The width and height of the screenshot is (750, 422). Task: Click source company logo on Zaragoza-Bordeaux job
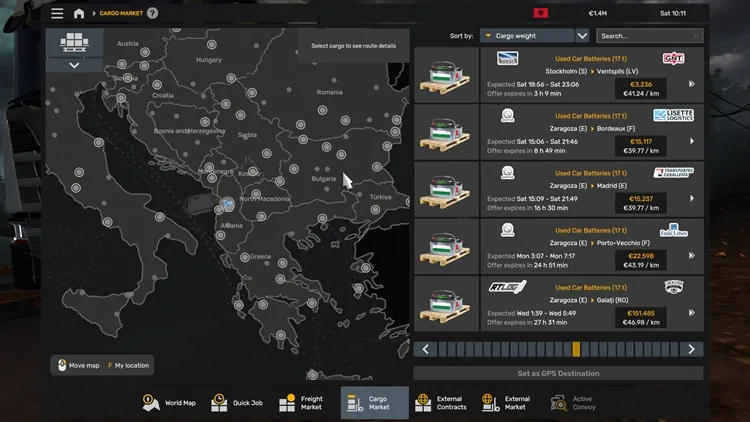(507, 115)
